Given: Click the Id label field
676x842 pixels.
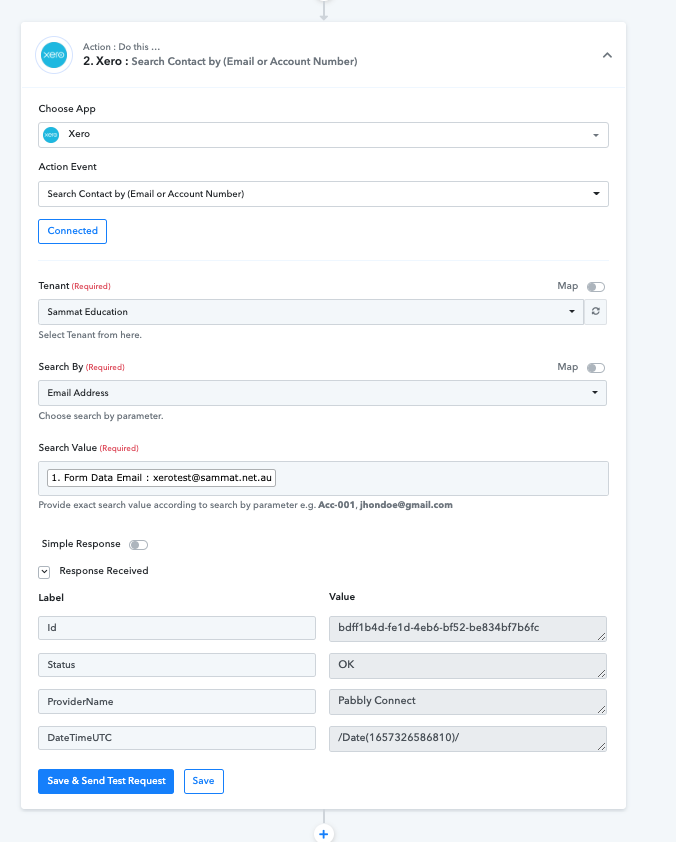Looking at the screenshot, I should [x=177, y=628].
